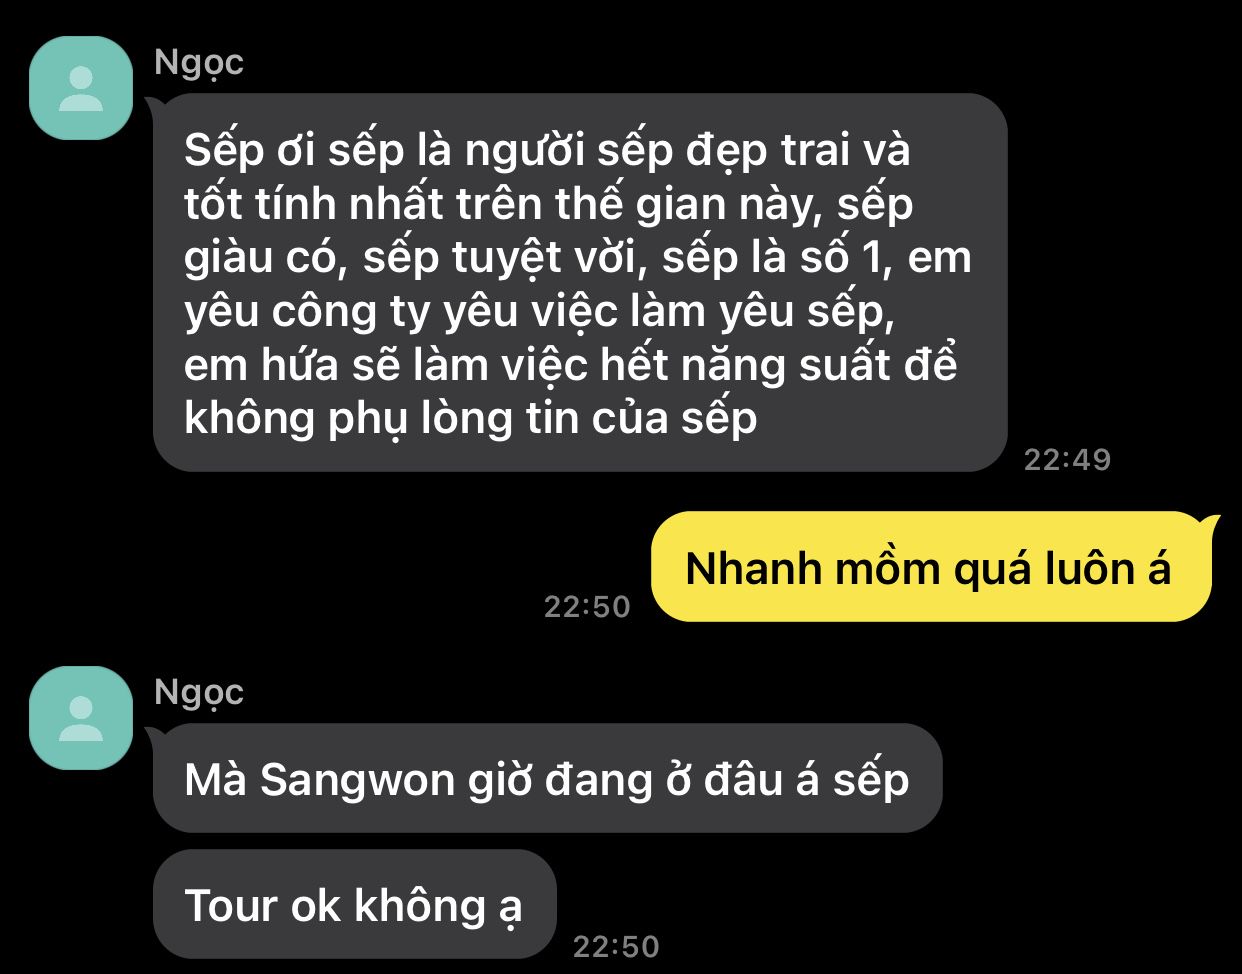1242x974 pixels.
Task: Select the sender name Ngọc above the long message
Action: point(199,64)
